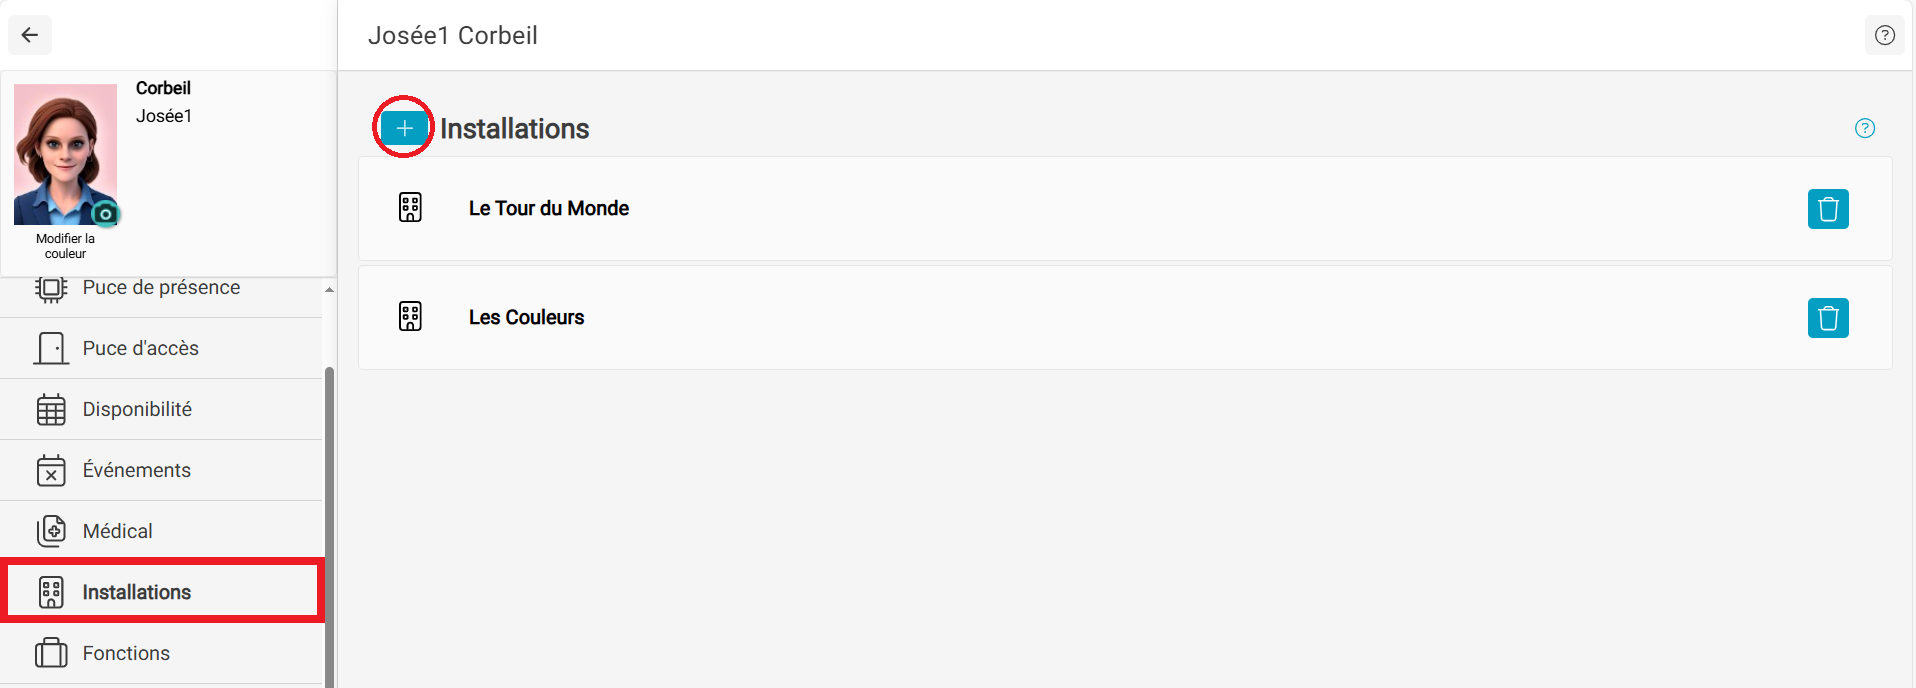Click the sidebar scroll up arrow
The height and width of the screenshot is (688, 1916).
pos(329,290)
